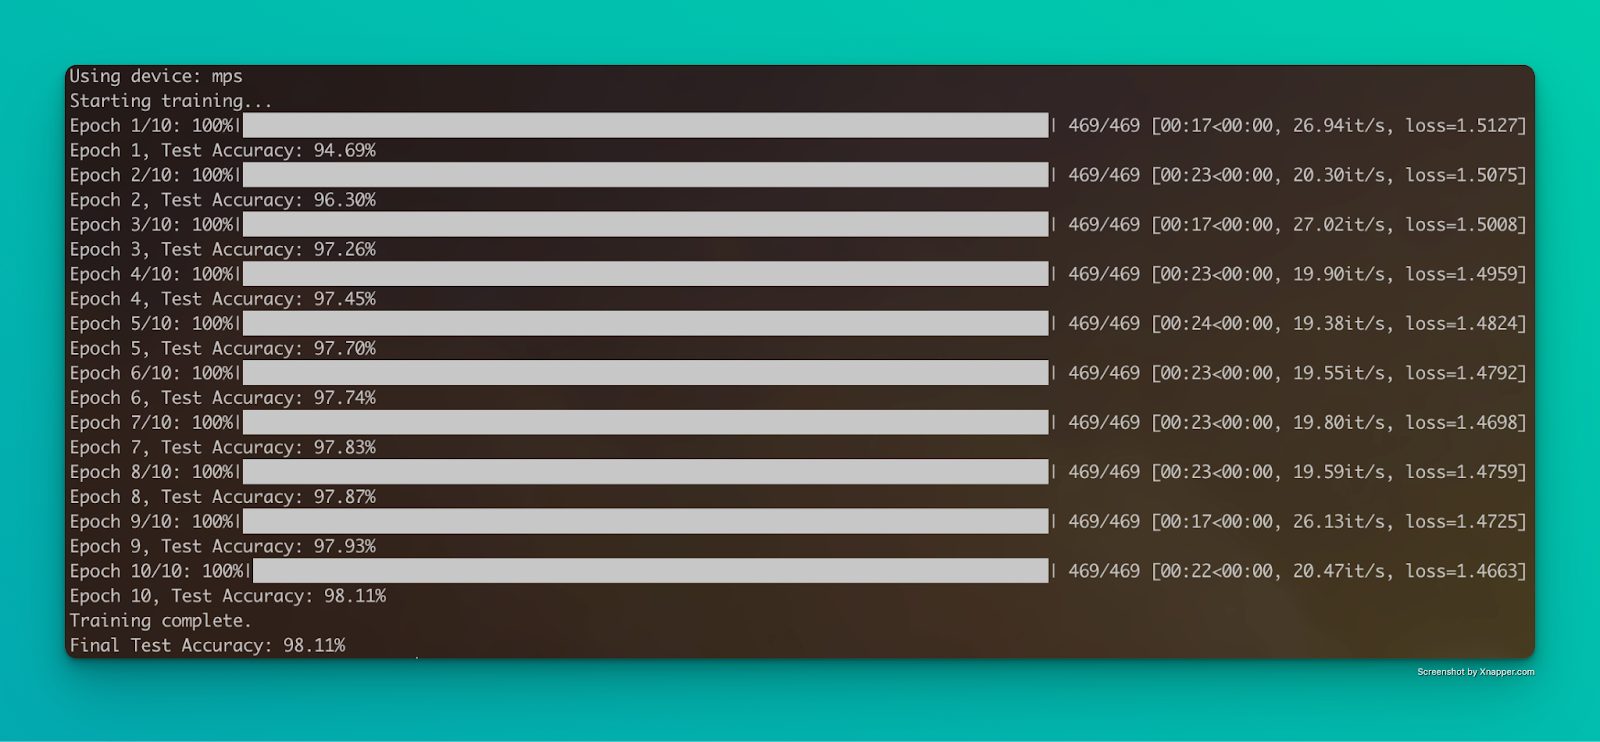The image size is (1600, 742).
Task: Select the 'Starting training...' line
Action: (x=171, y=101)
